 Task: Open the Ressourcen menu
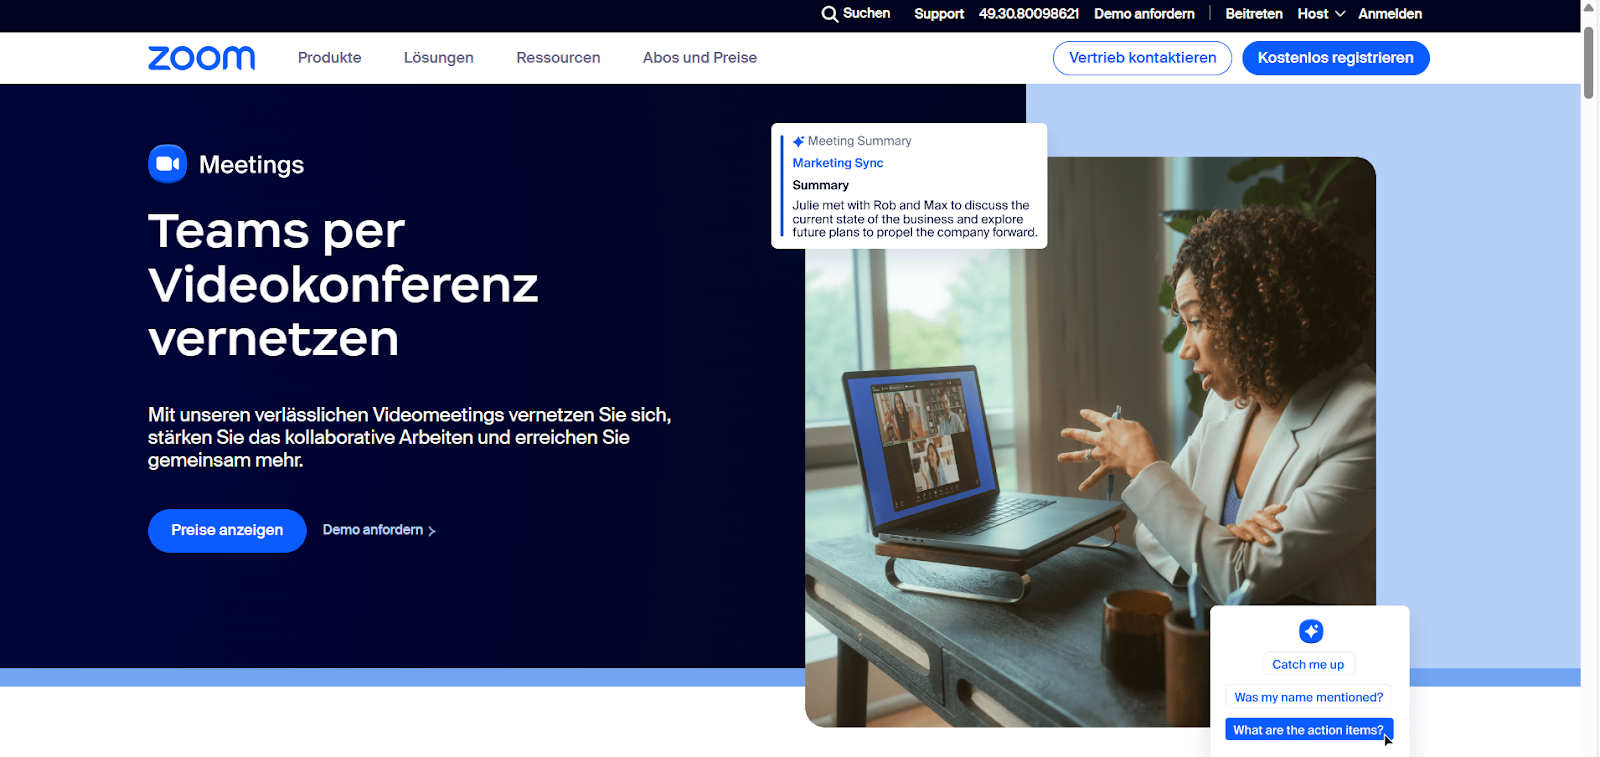click(x=558, y=58)
